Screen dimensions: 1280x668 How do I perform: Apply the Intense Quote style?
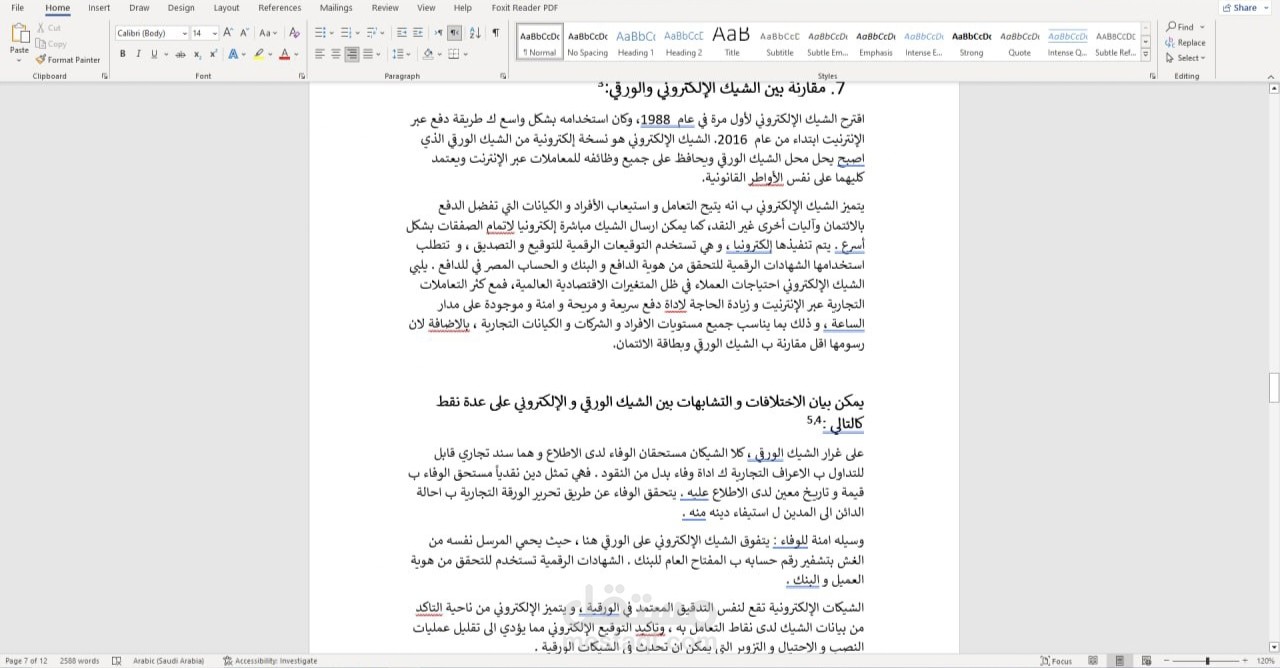[x=1067, y=40]
